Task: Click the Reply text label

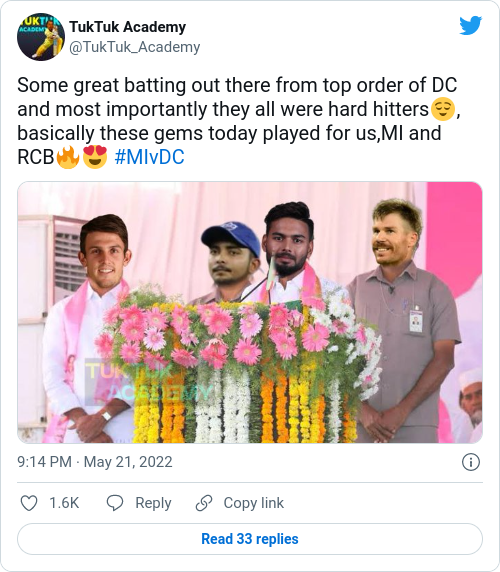Action: (153, 503)
